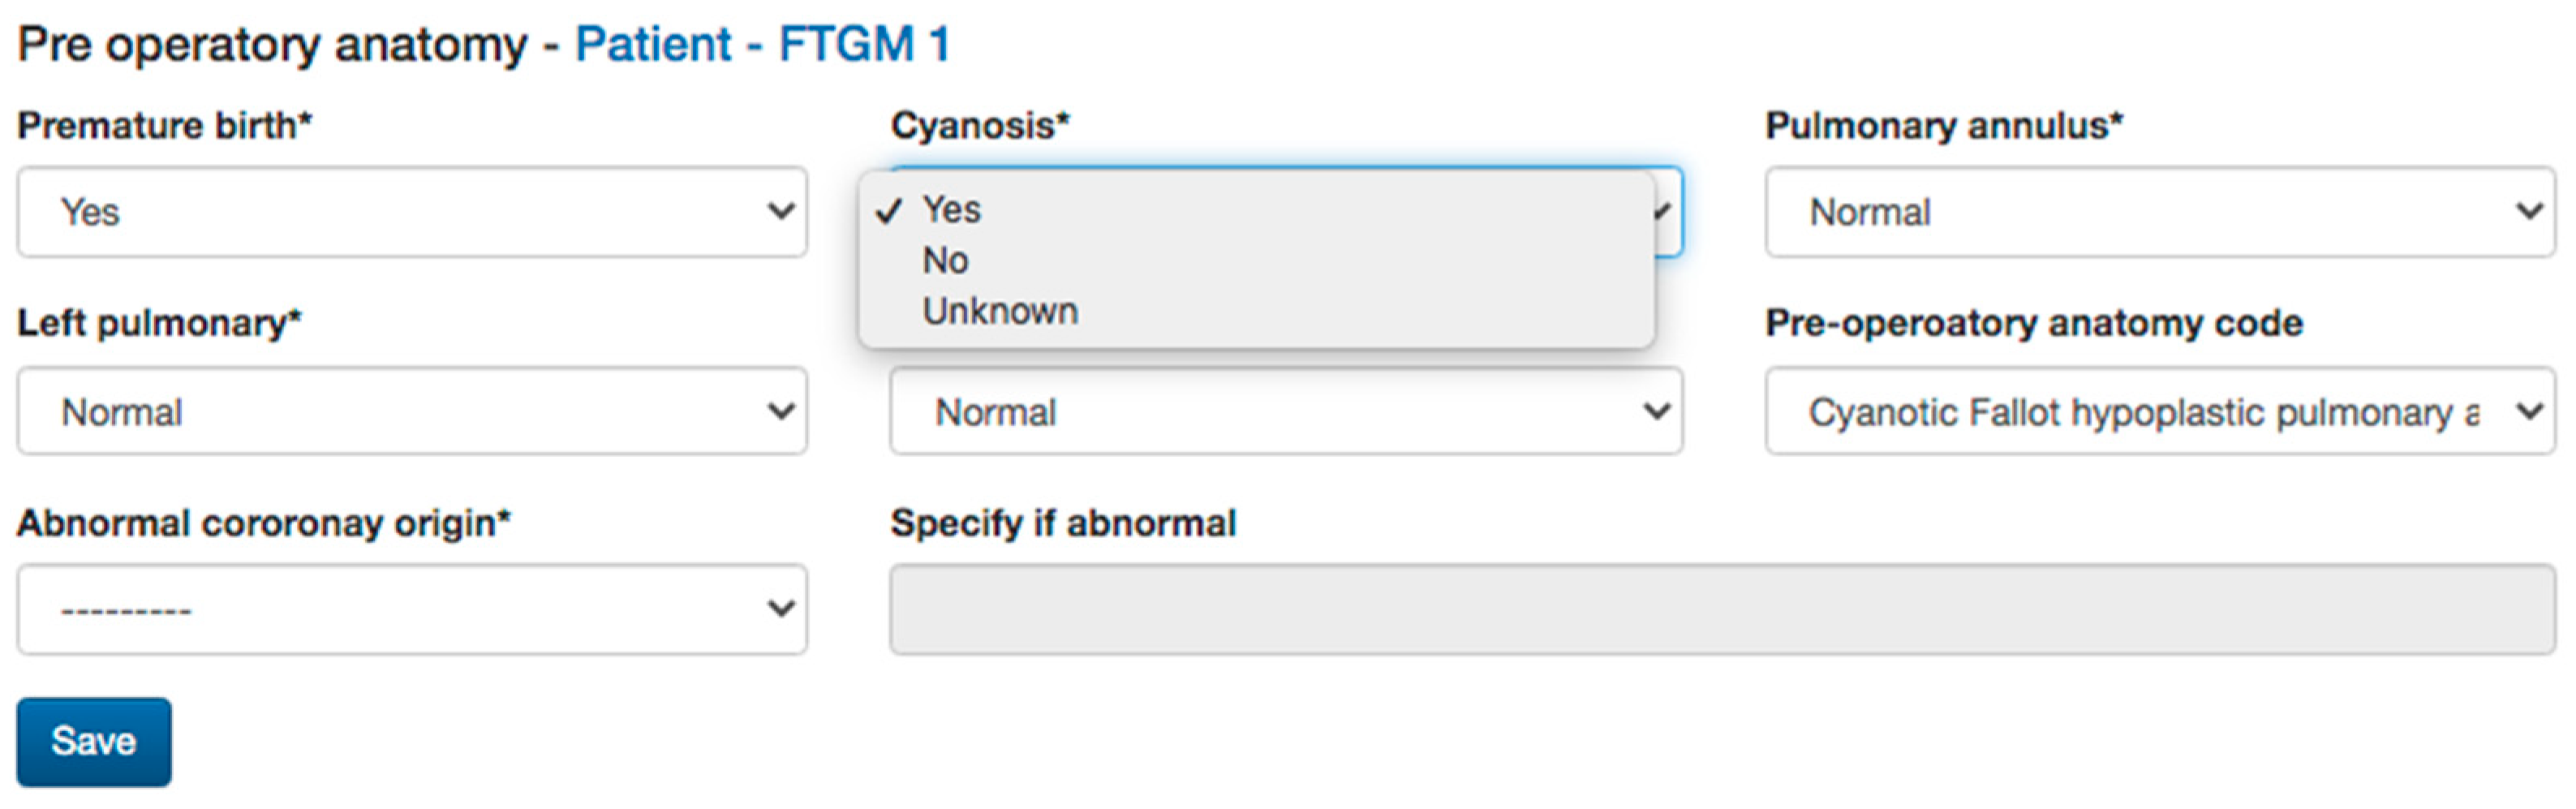Click the checkmark beside Yes in Cyanosis list
The image size is (2576, 809).
click(888, 211)
